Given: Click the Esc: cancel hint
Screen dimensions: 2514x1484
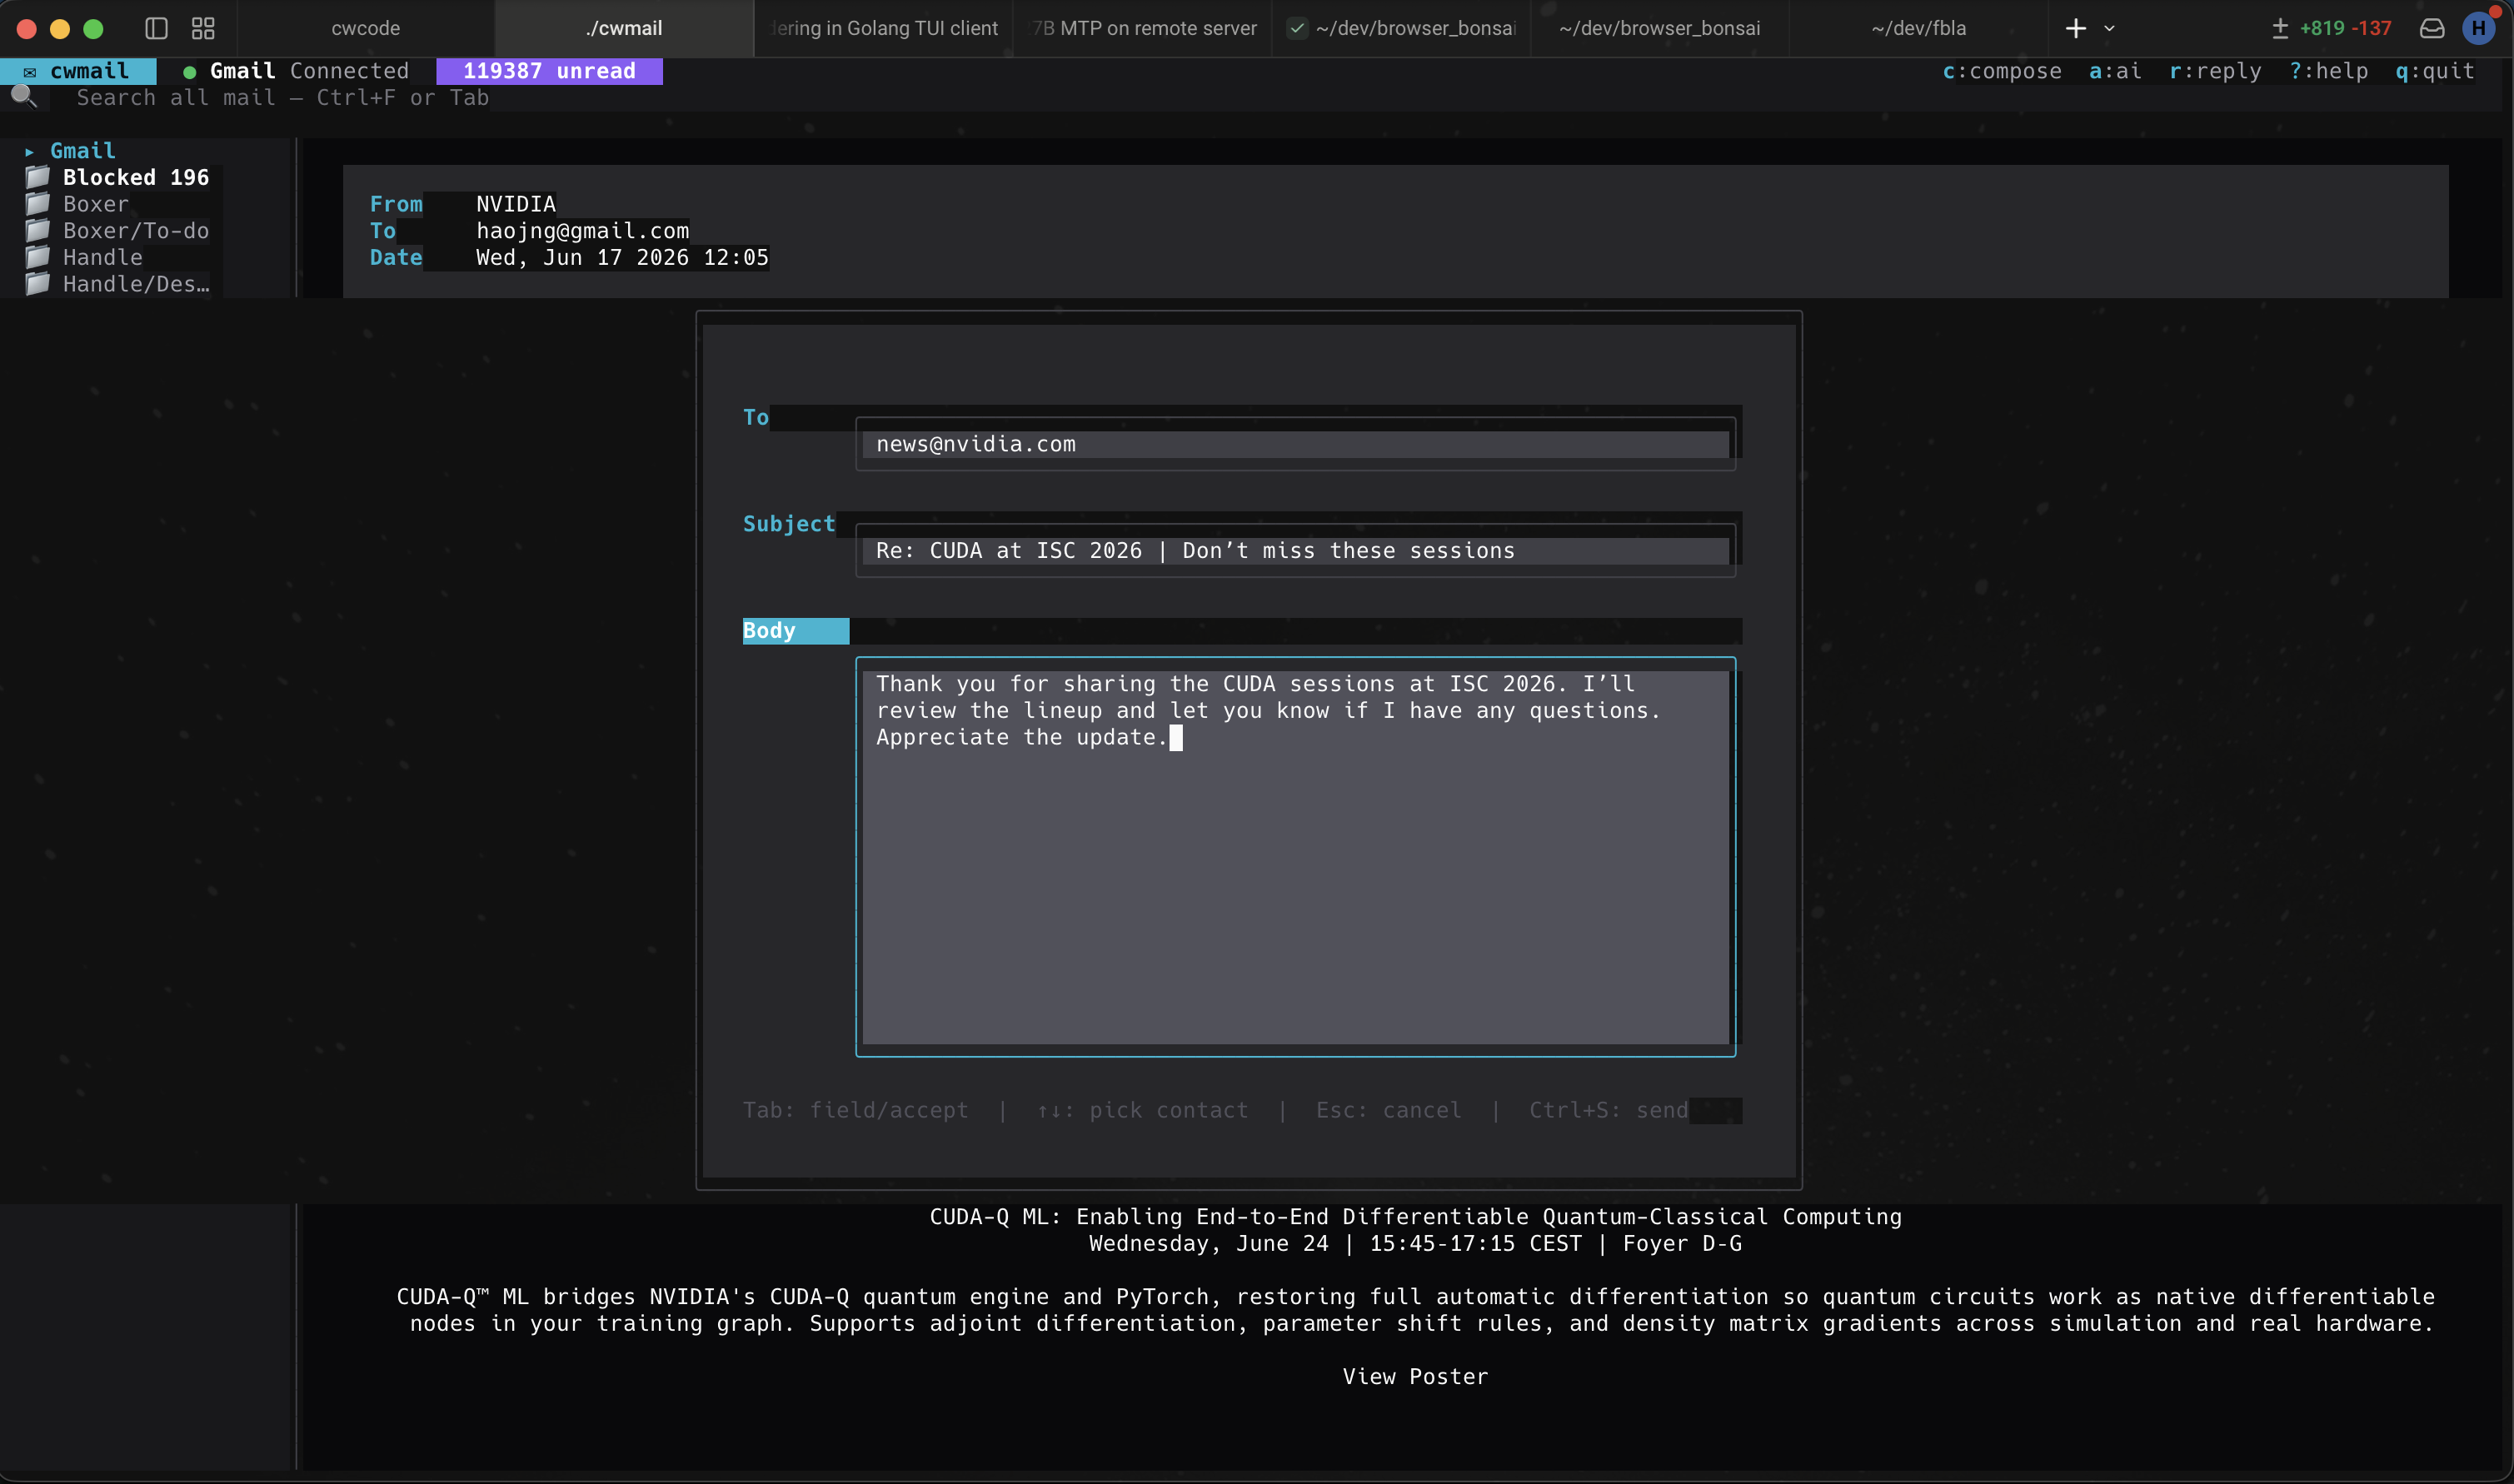Looking at the screenshot, I should [1388, 1110].
